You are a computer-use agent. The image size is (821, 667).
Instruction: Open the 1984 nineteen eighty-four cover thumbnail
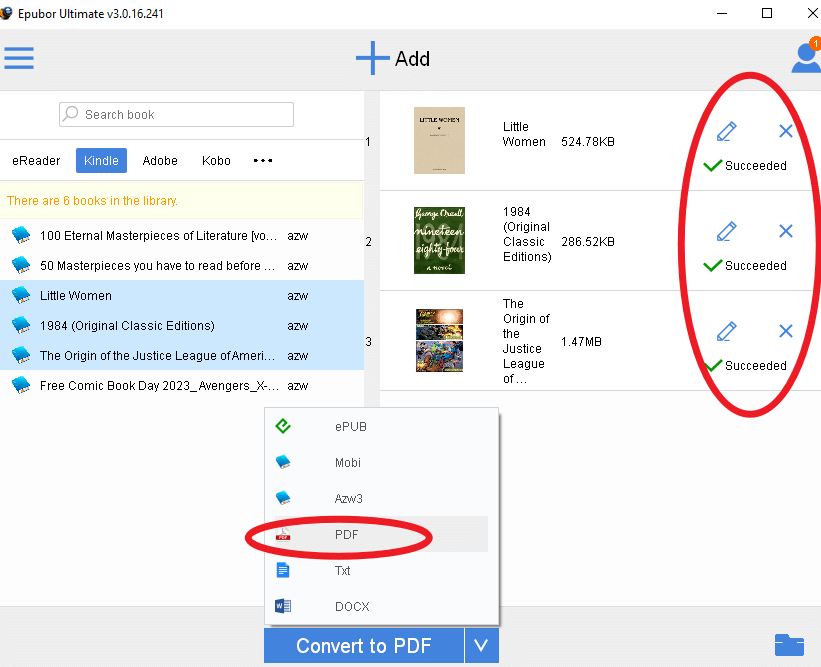pos(439,240)
